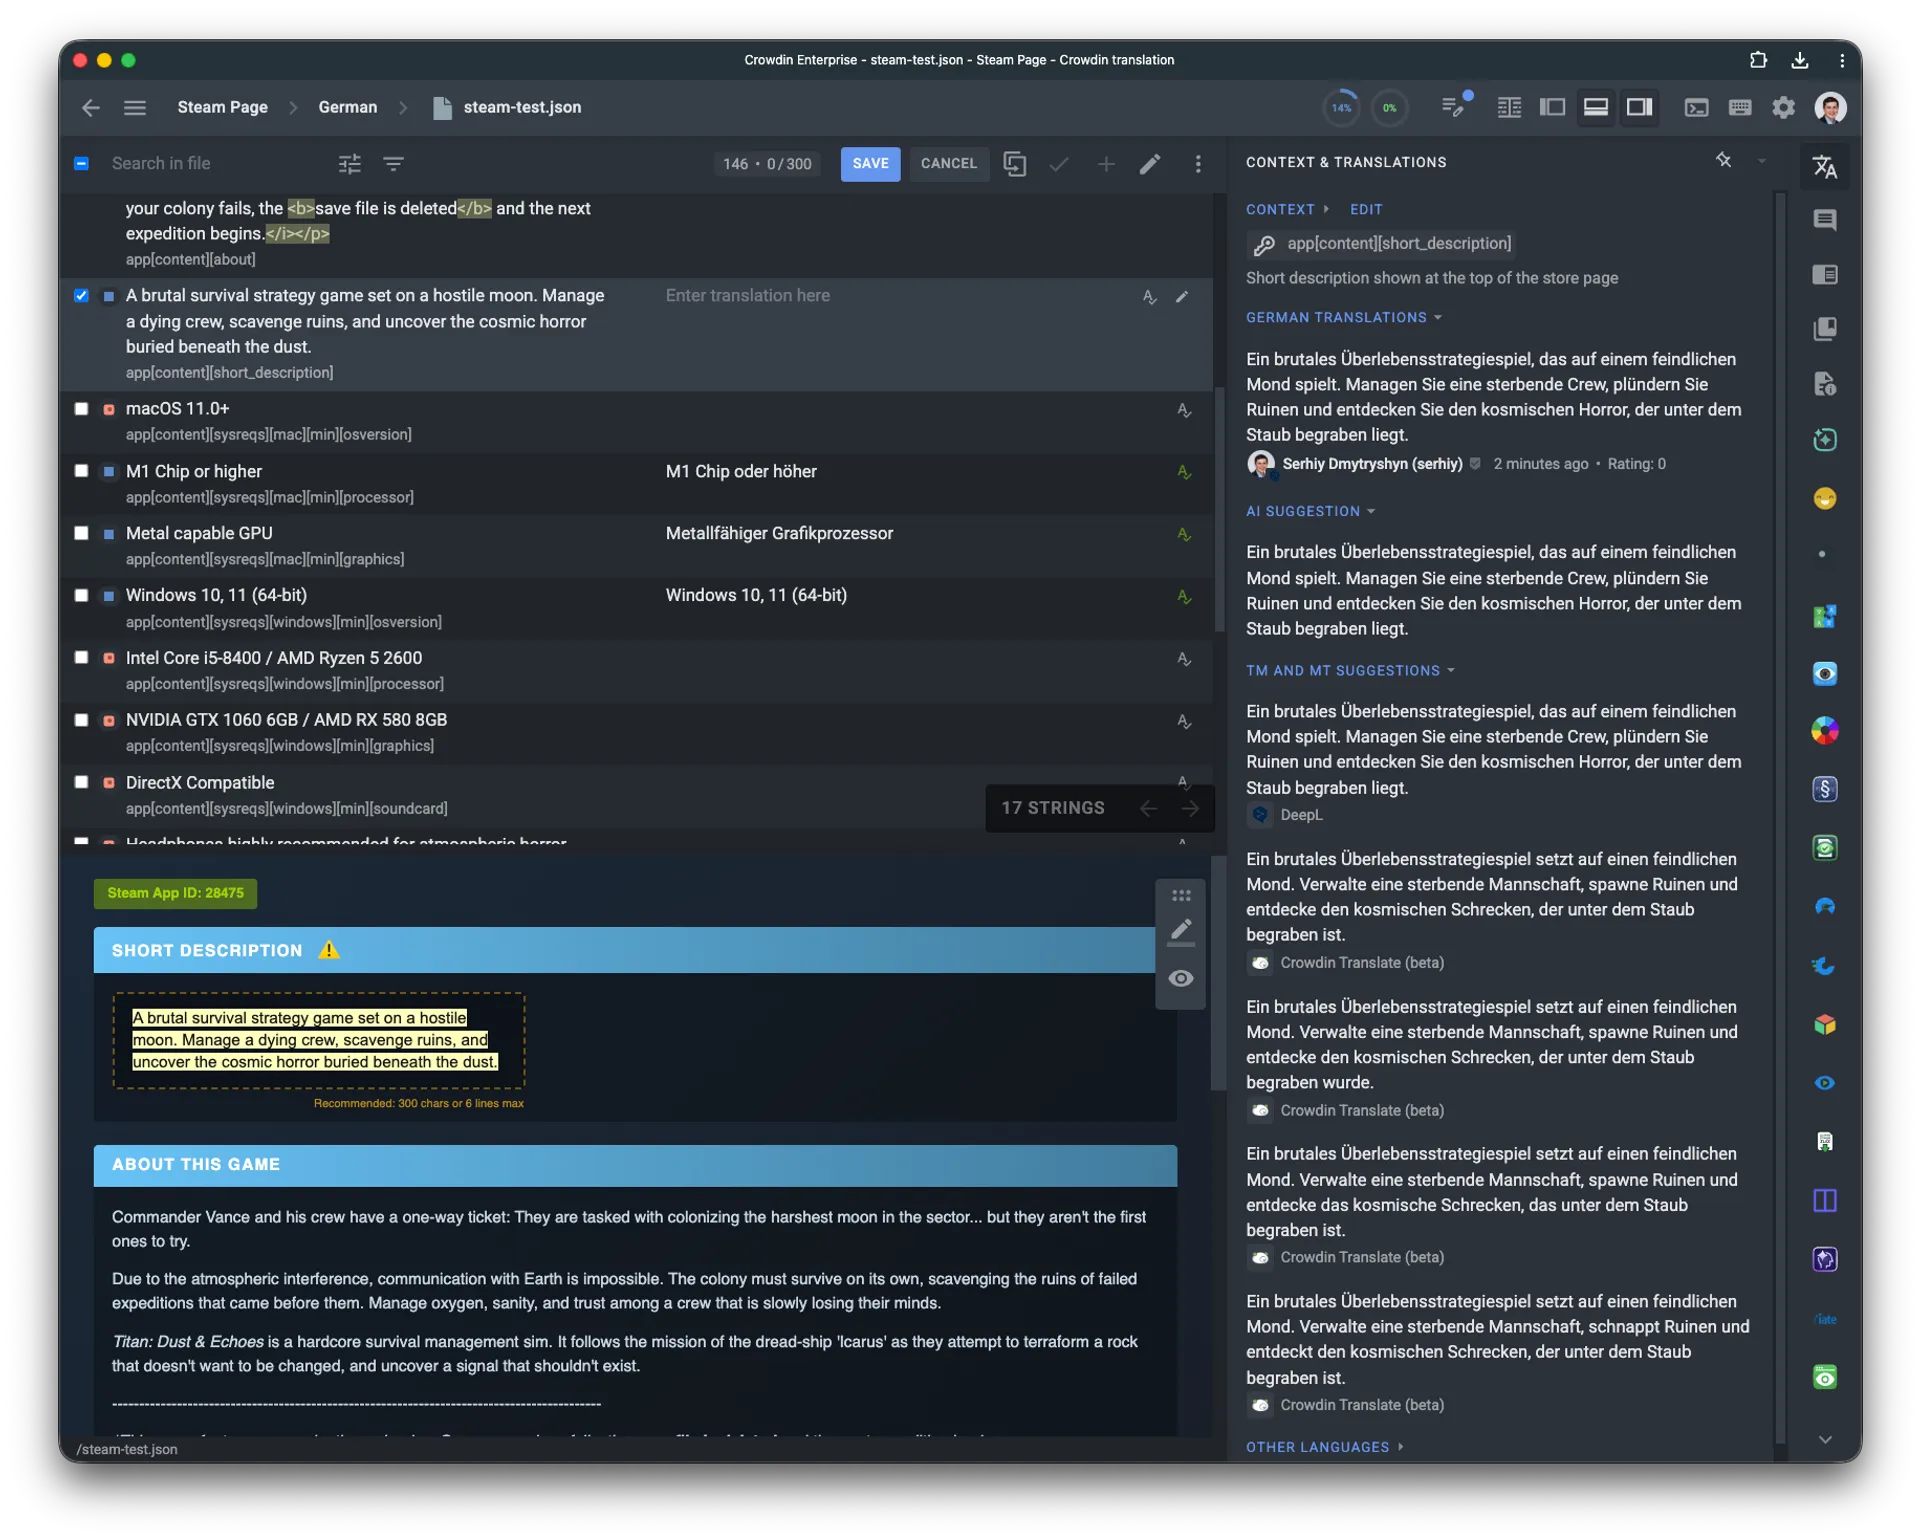The image size is (1920, 1540).
Task: Open the terminal console from the top toolbar
Action: (1697, 107)
